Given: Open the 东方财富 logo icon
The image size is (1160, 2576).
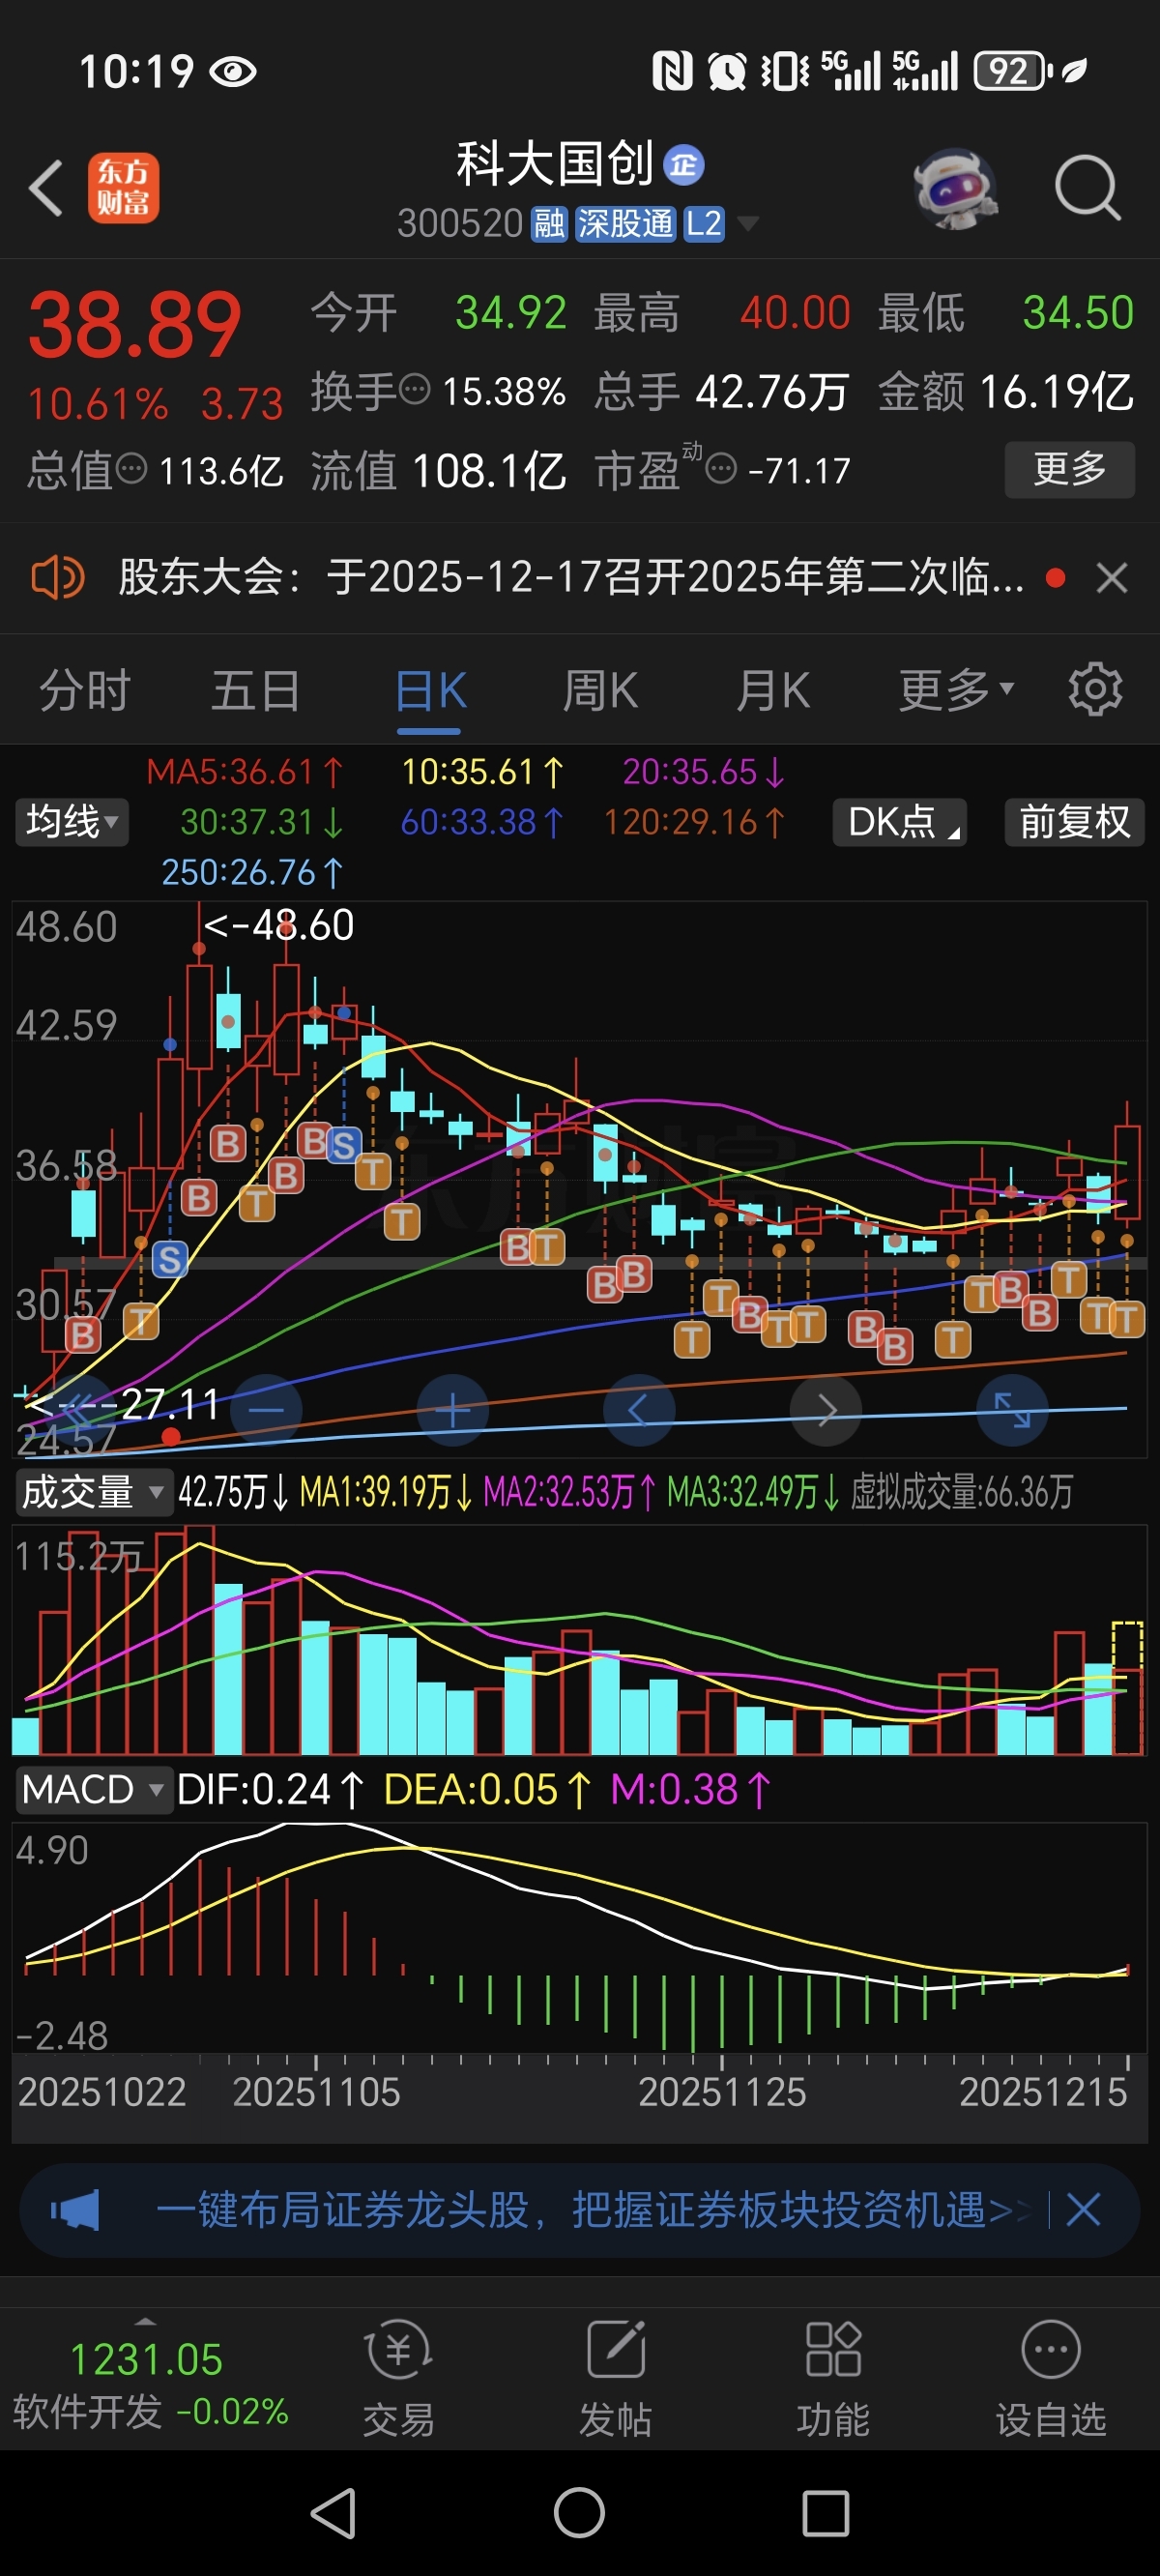Looking at the screenshot, I should 123,187.
